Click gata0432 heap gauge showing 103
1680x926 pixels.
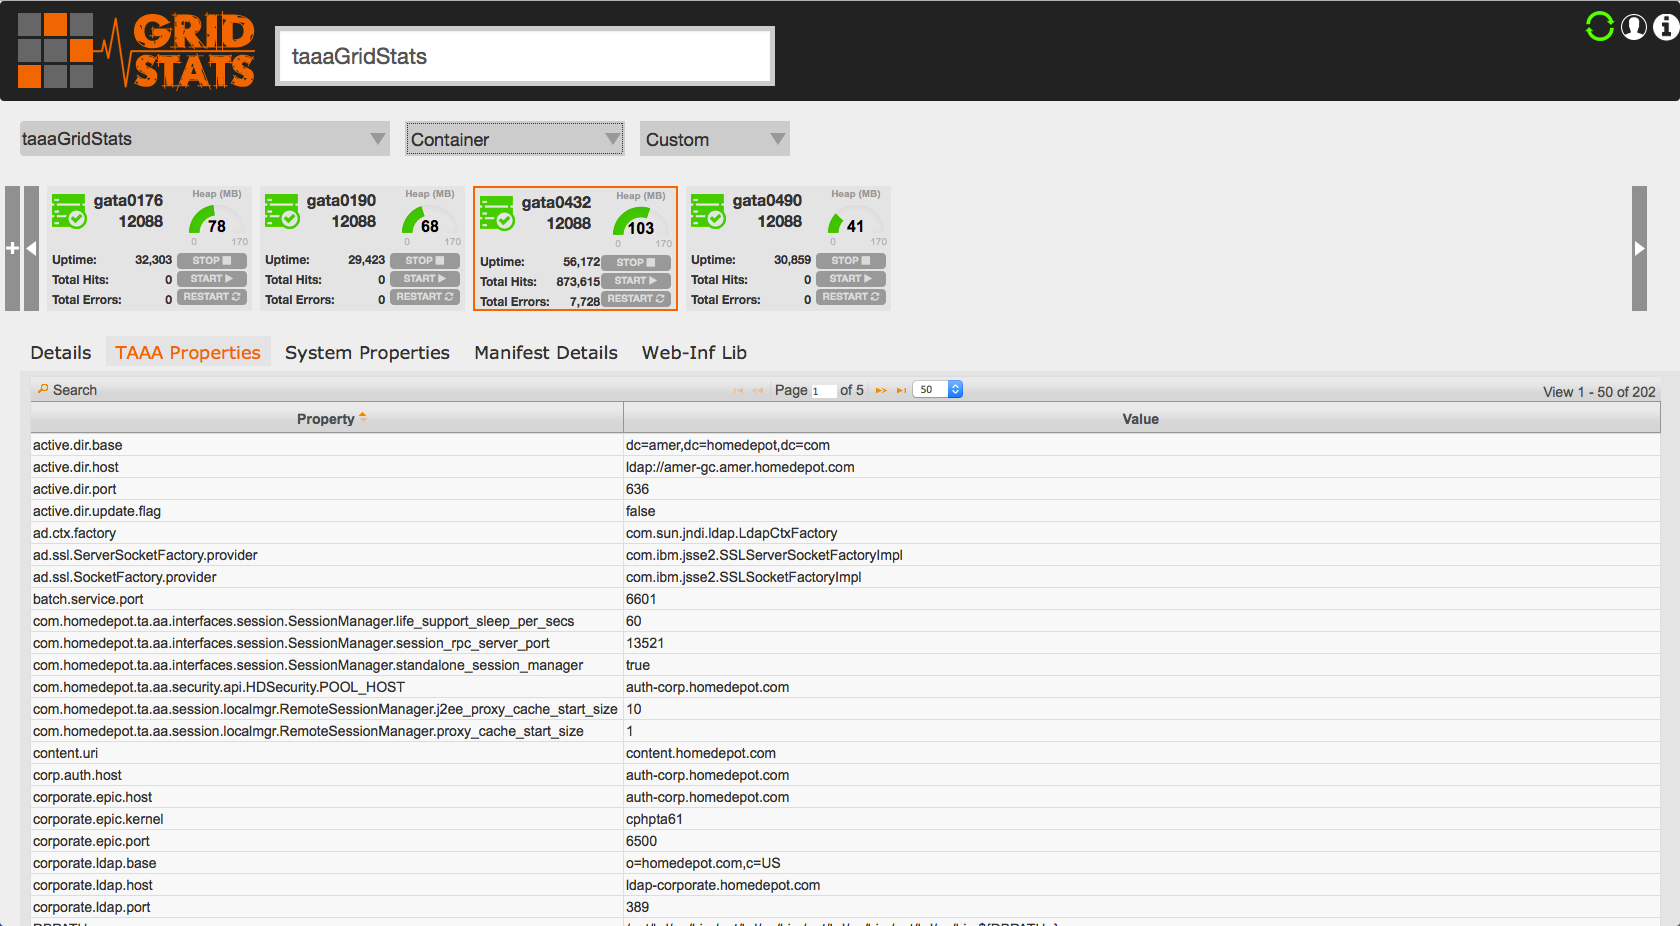[x=641, y=222]
